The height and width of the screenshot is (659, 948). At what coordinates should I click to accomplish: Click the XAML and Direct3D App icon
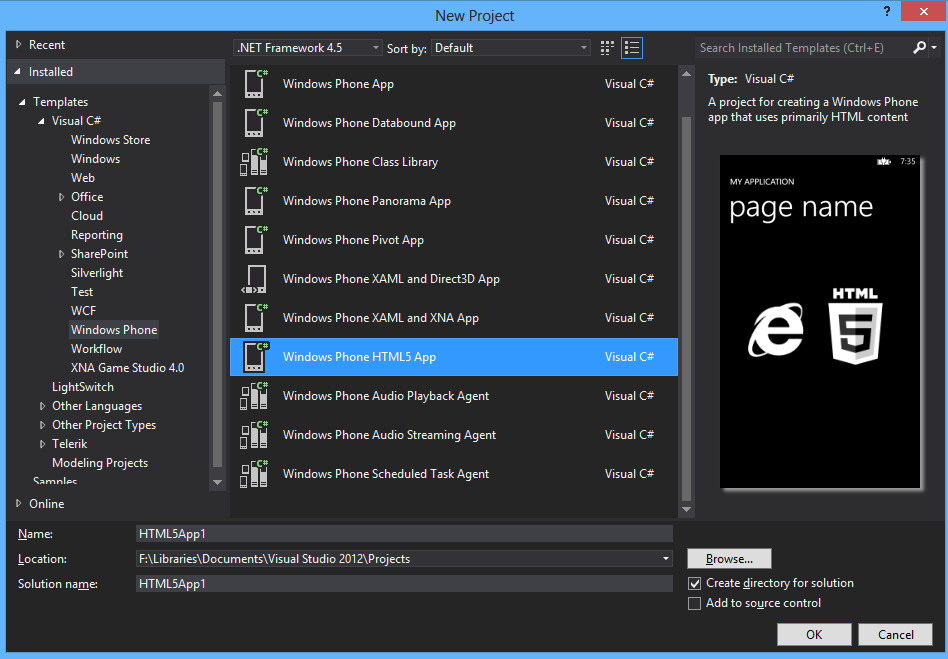(x=255, y=279)
